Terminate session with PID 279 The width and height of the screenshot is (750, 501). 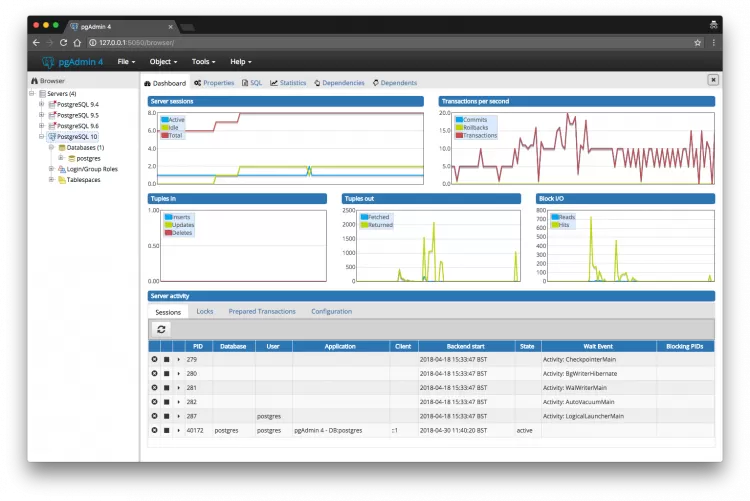(x=154, y=359)
